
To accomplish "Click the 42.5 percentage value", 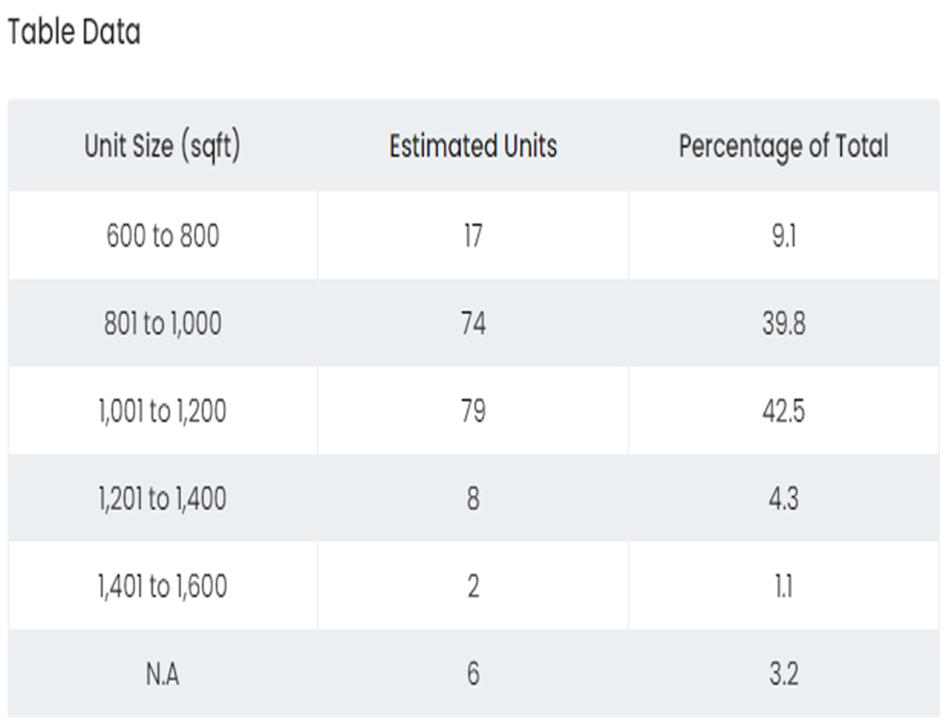I will [x=783, y=411].
